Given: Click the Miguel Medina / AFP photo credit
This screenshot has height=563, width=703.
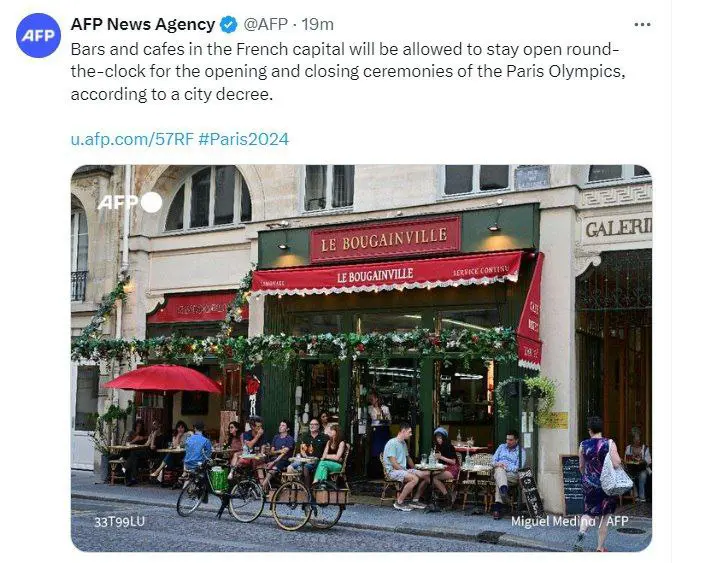Looking at the screenshot, I should pyautogui.click(x=569, y=521).
